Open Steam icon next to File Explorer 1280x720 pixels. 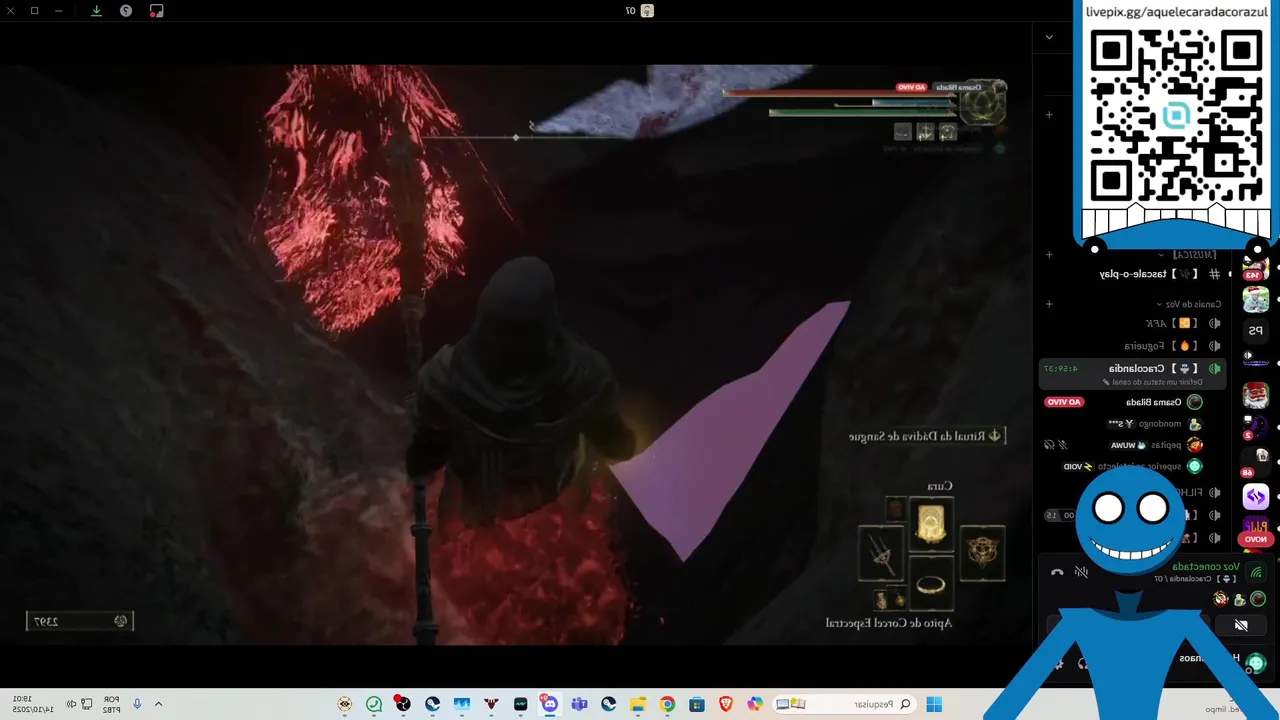click(x=608, y=704)
